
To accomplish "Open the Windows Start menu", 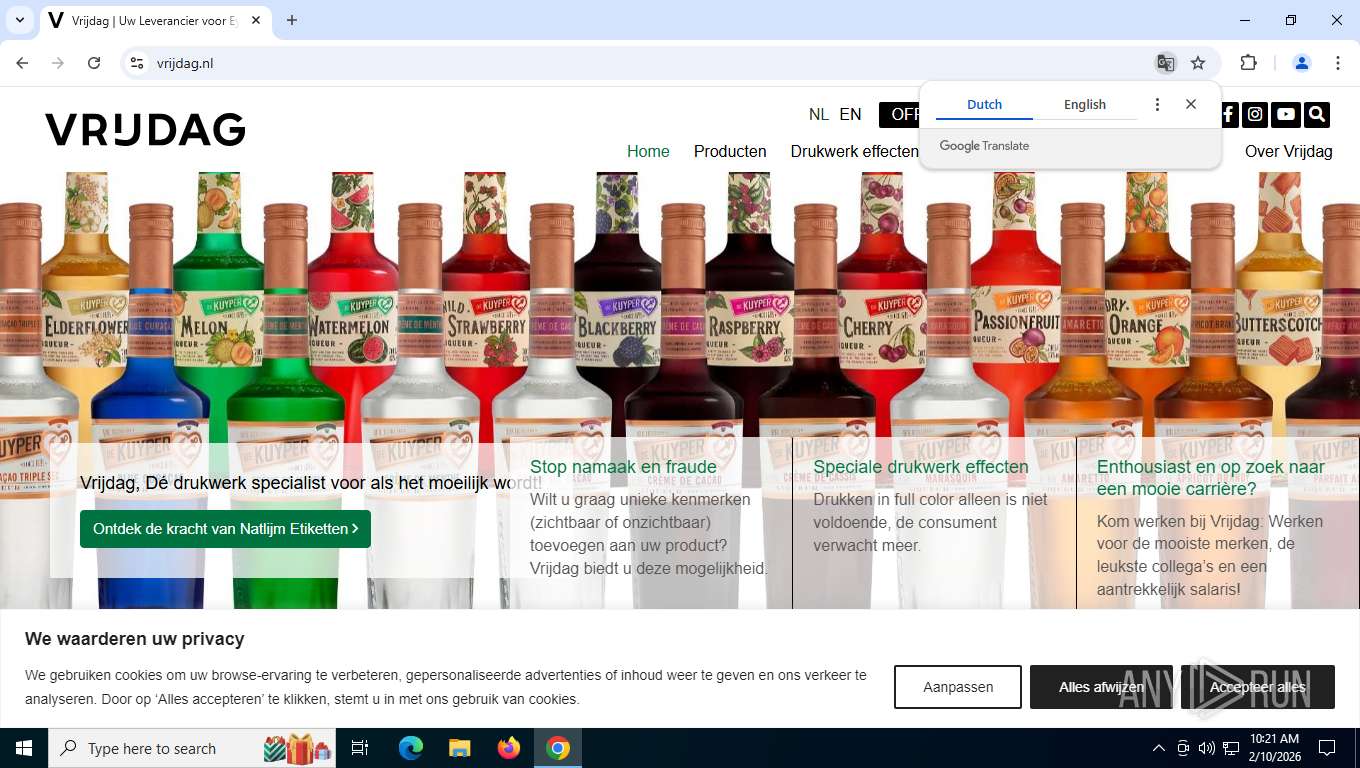I will pos(23,748).
